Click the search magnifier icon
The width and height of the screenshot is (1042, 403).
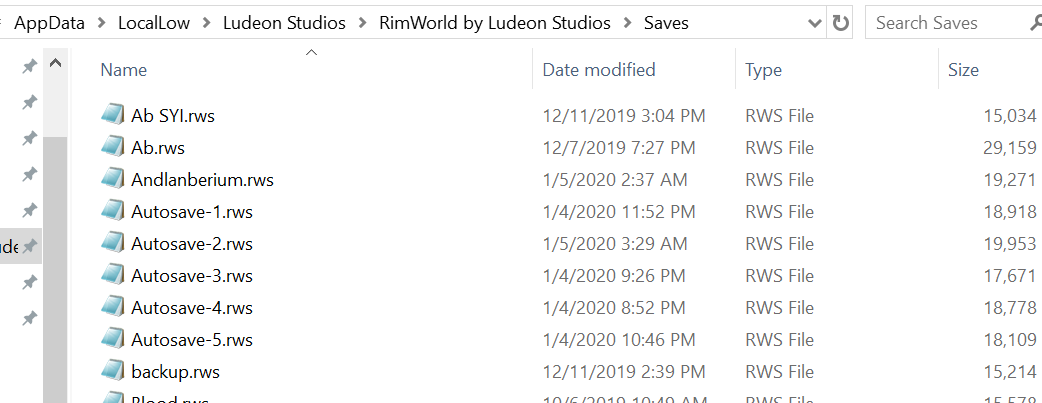[1035, 23]
